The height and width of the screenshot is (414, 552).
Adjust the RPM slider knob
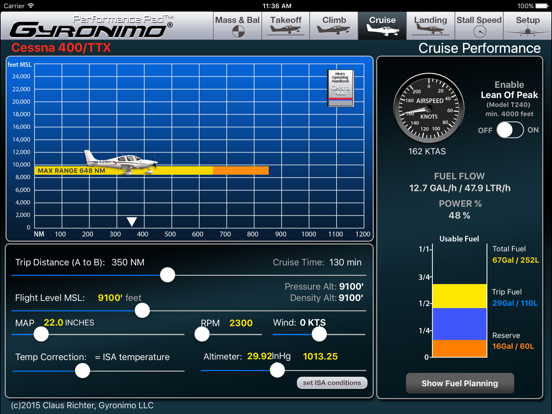coord(202,334)
